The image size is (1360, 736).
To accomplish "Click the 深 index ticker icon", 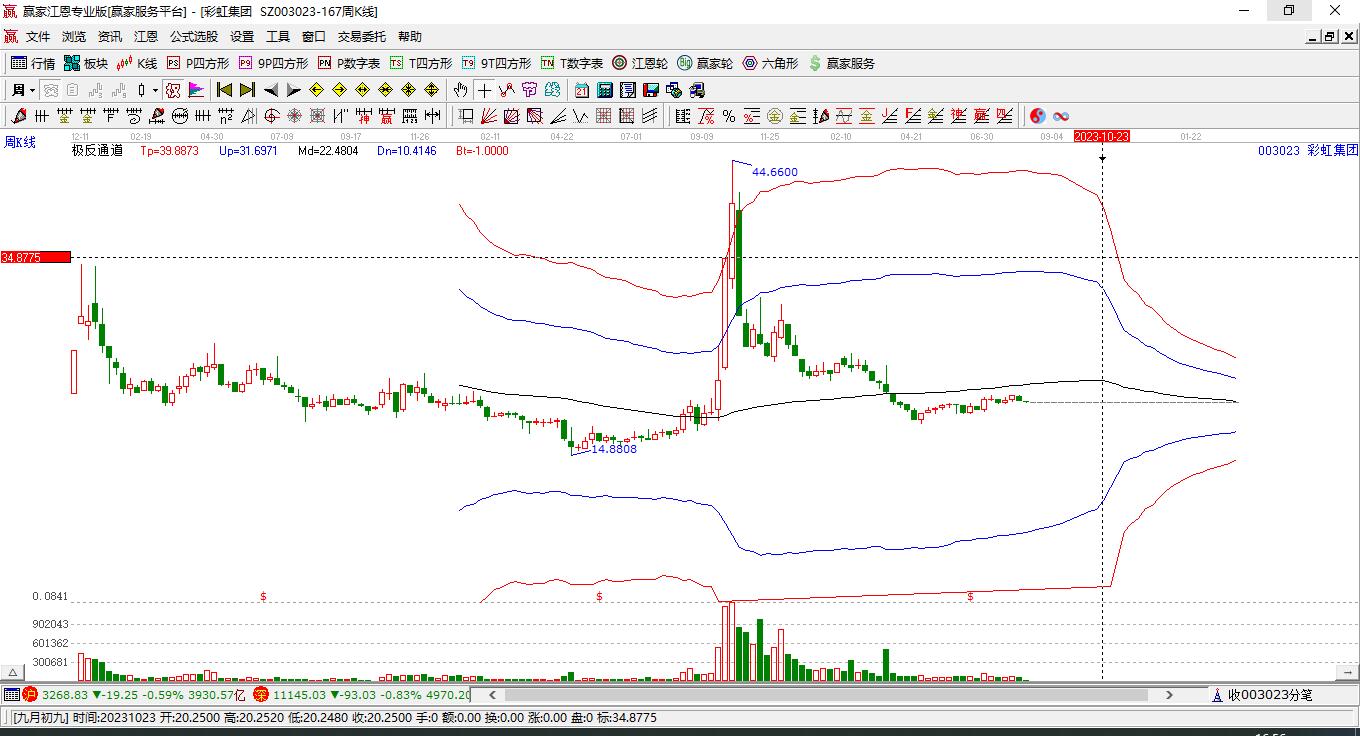I will (261, 695).
